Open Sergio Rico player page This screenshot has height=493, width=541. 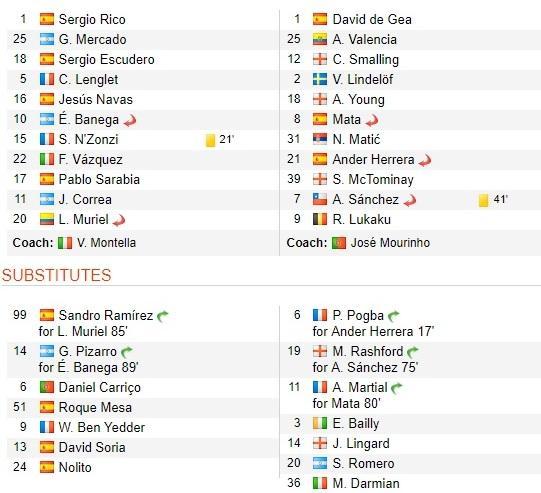92,19
